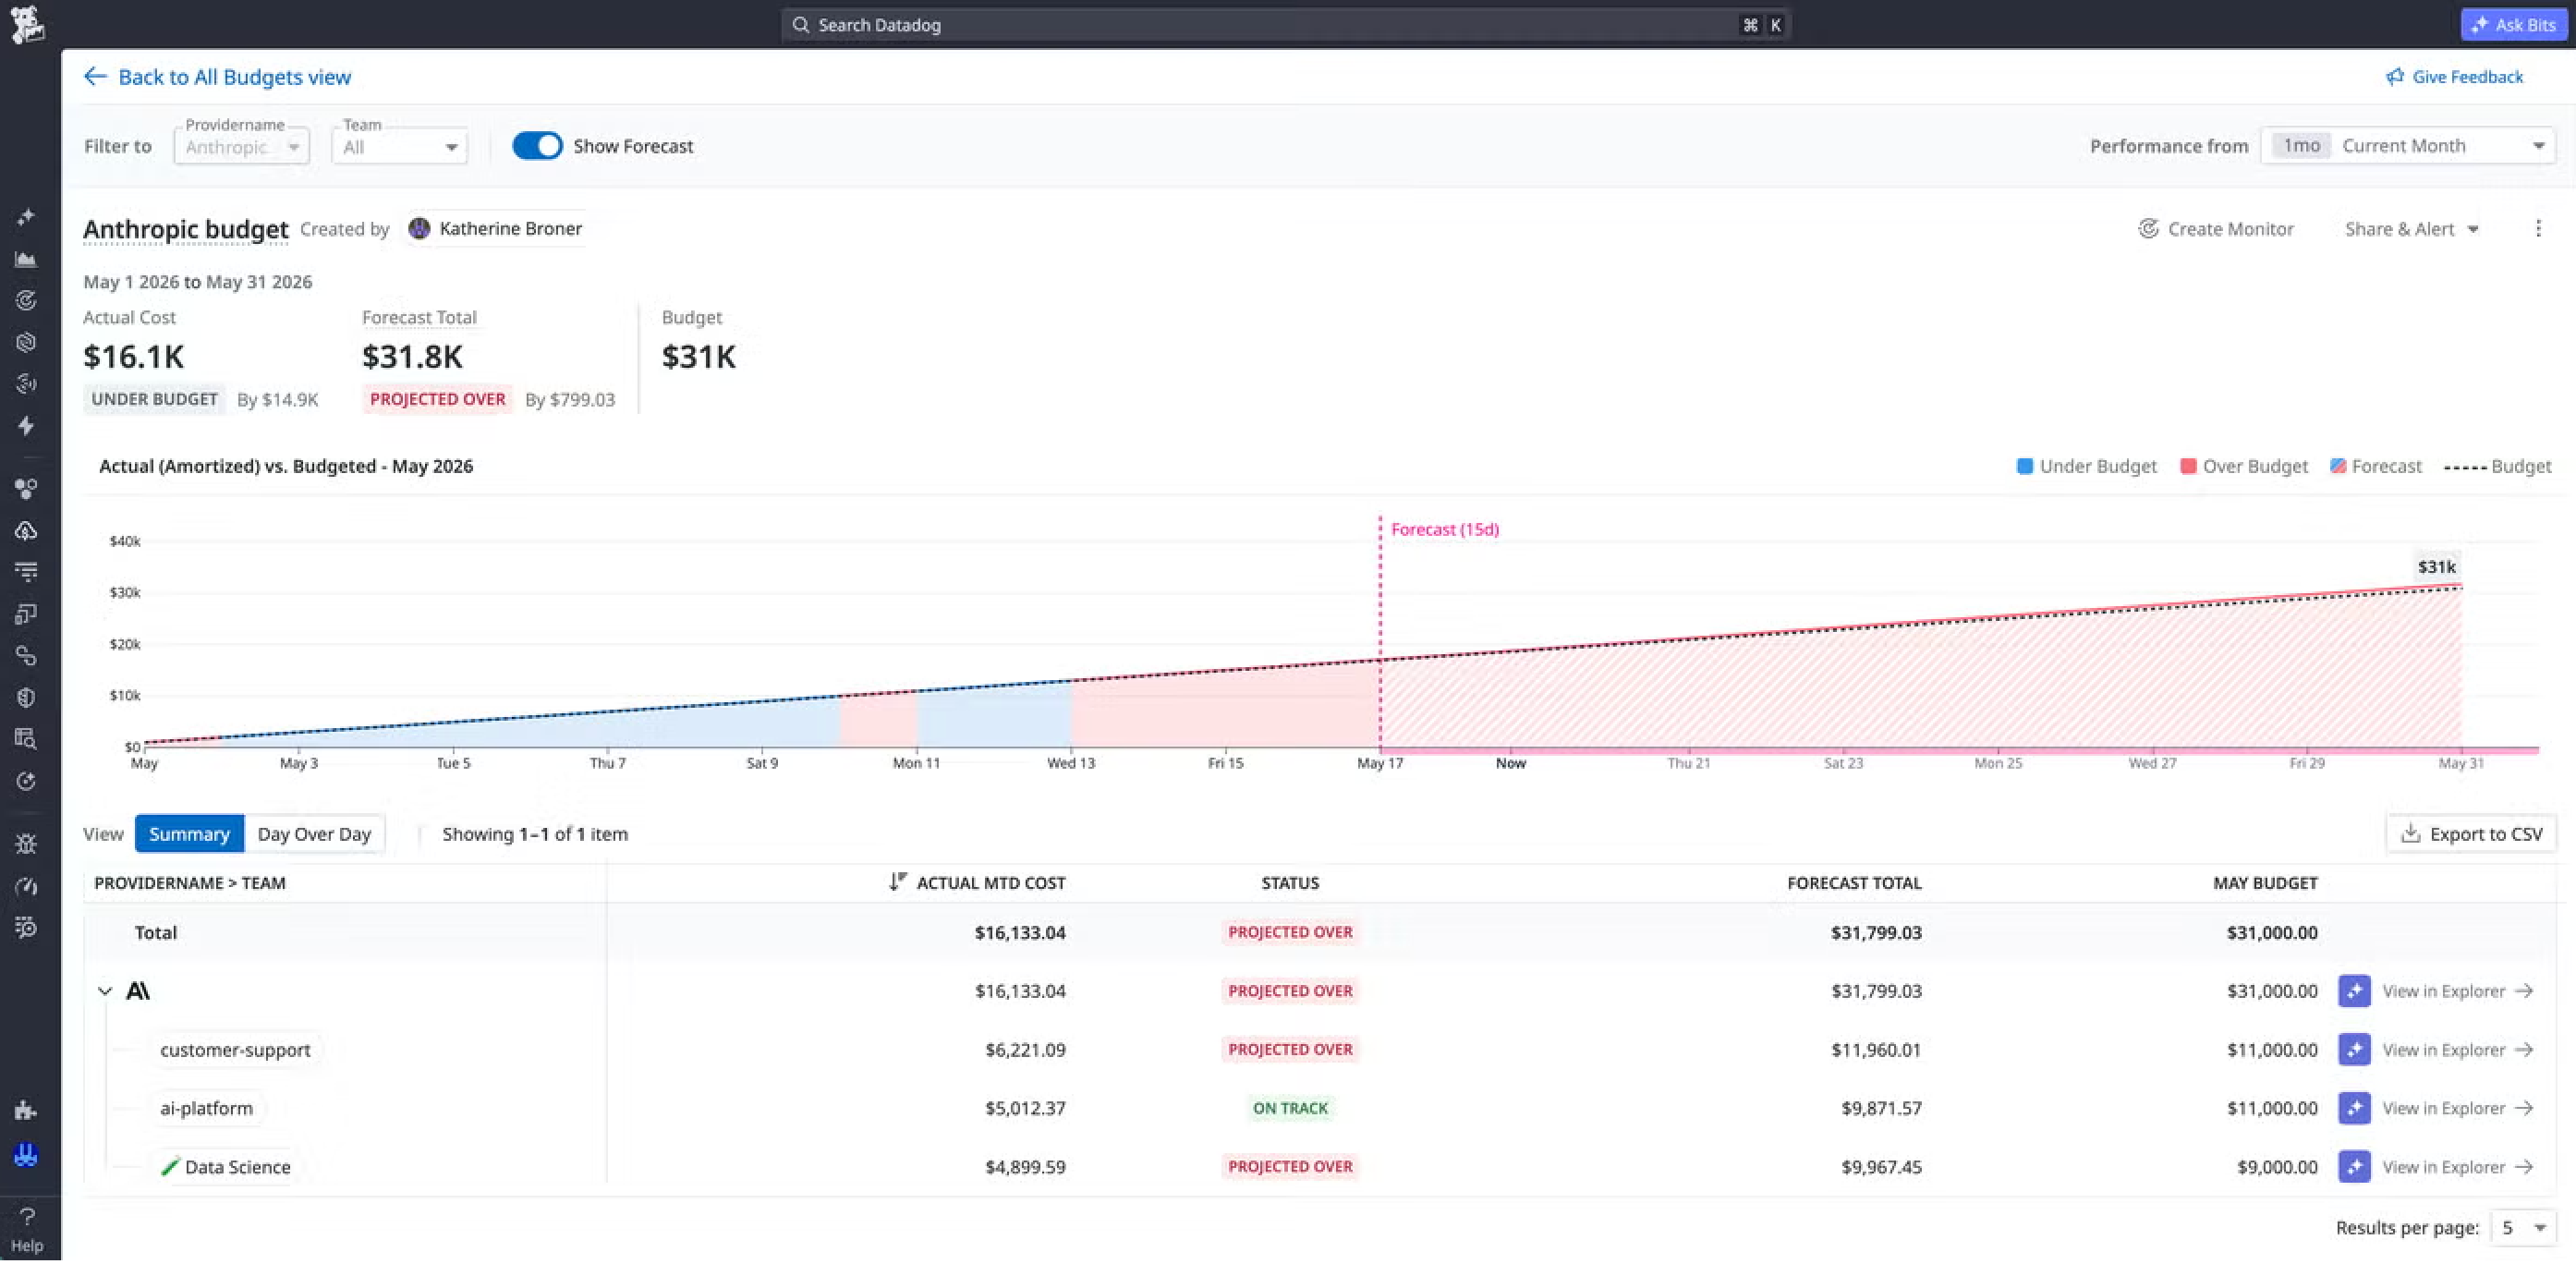This screenshot has height=1264, width=2576.
Task: Click sparkle icon in ai-platform row
Action: click(x=2354, y=1108)
